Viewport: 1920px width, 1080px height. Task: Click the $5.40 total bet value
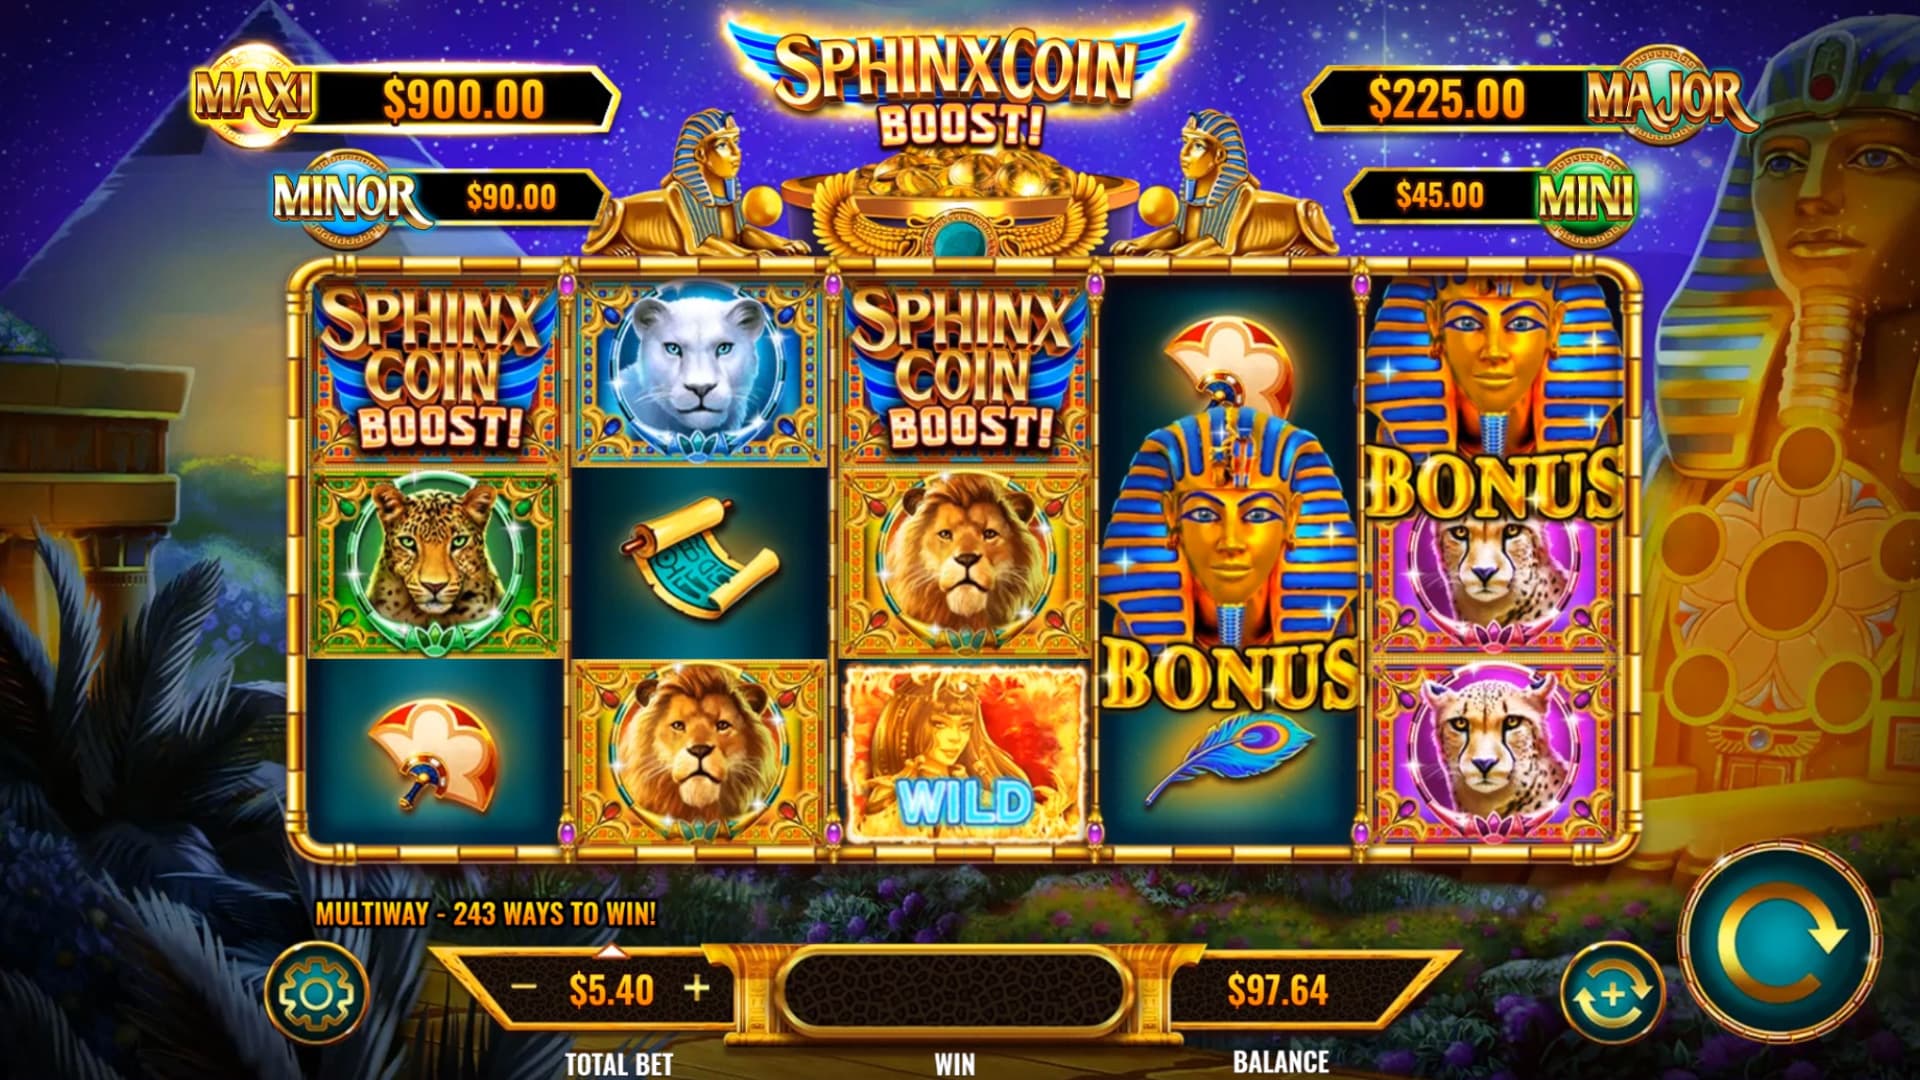pos(611,989)
